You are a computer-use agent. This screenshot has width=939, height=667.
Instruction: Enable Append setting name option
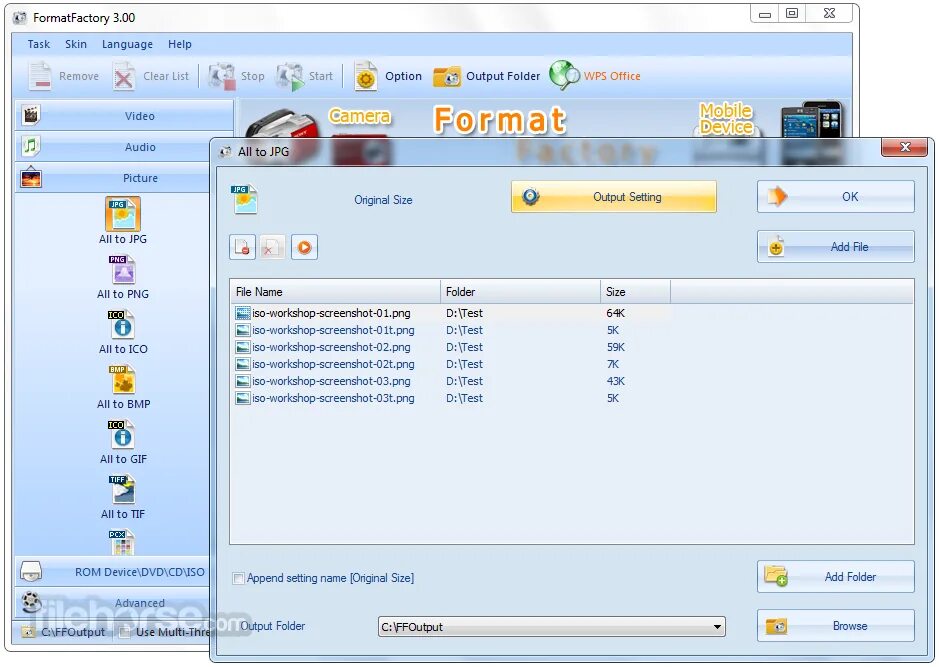(x=238, y=578)
